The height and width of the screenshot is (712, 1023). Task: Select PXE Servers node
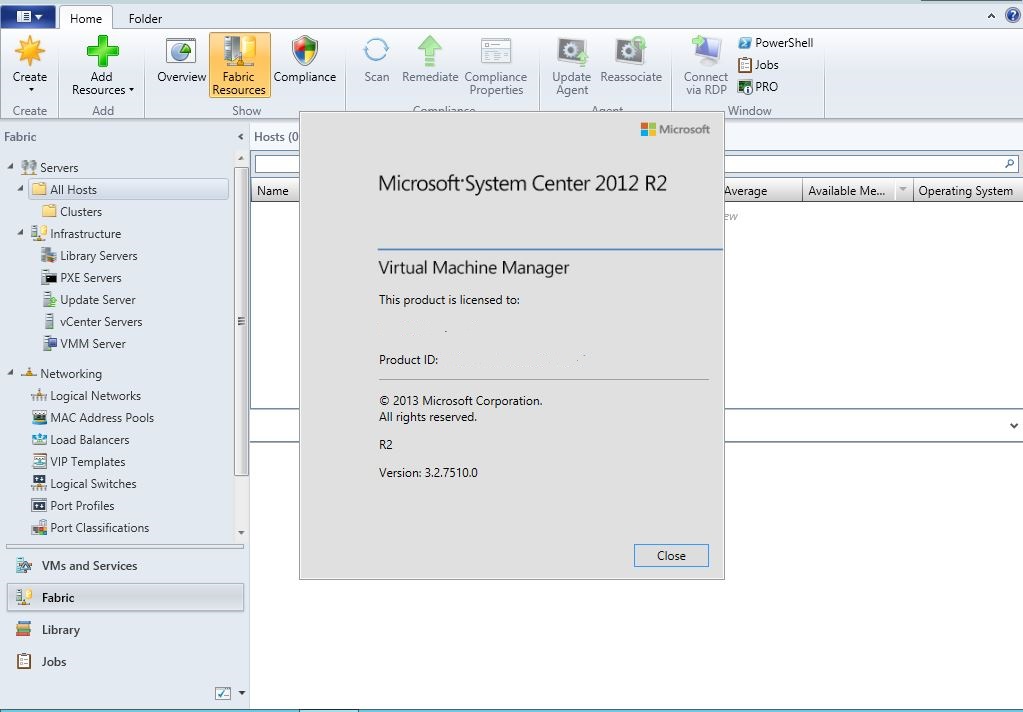(82, 277)
